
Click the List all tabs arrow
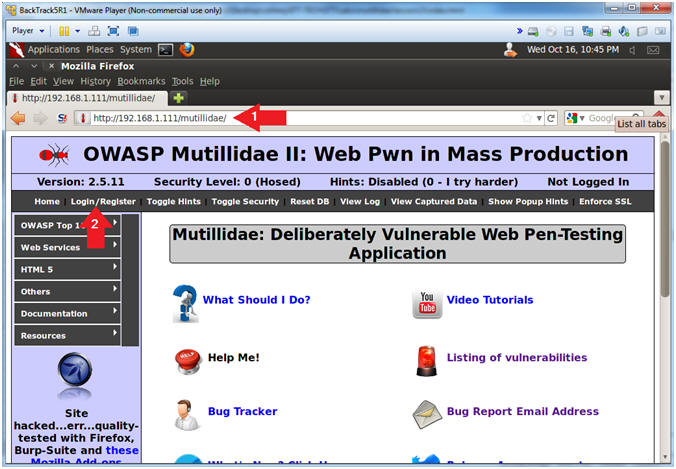[x=661, y=98]
